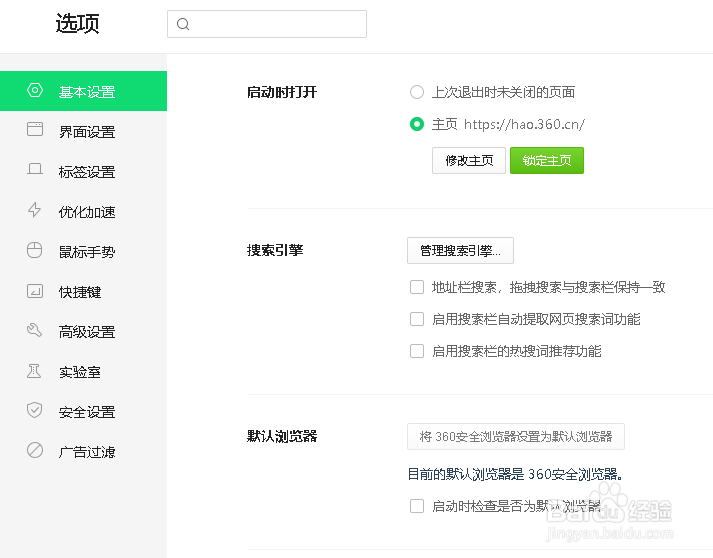Select the homepage hao.360.cn radio option
713x558 pixels.
coord(417,124)
